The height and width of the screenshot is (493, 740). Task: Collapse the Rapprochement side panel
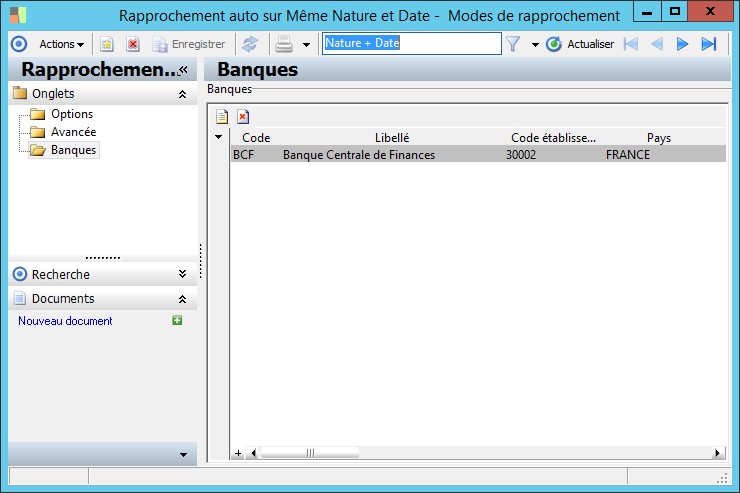coord(184,70)
